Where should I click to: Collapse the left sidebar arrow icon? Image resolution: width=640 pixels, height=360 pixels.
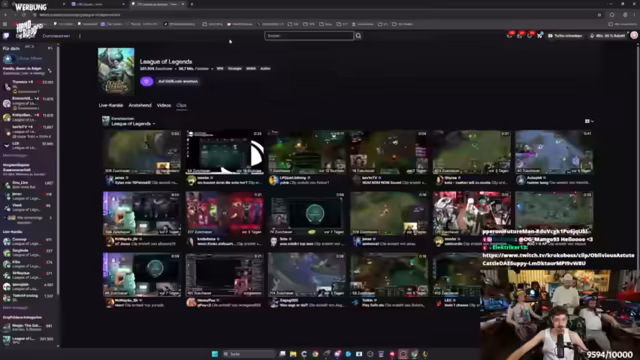(50, 48)
